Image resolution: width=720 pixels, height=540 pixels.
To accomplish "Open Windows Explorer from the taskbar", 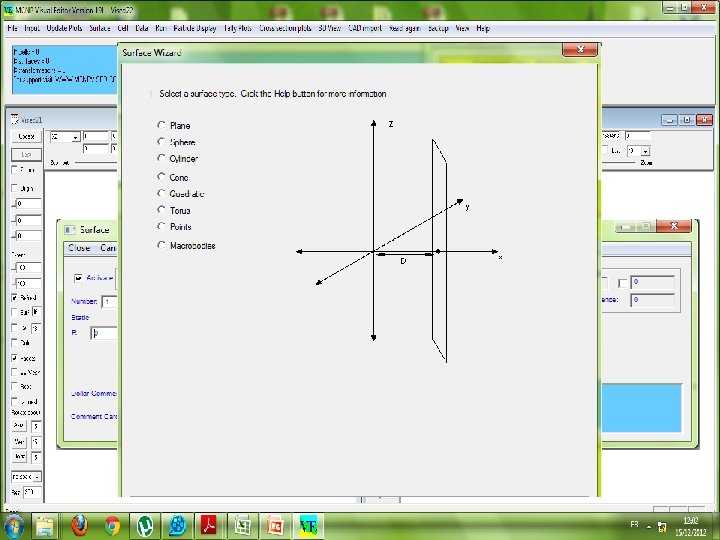I will pos(45,526).
